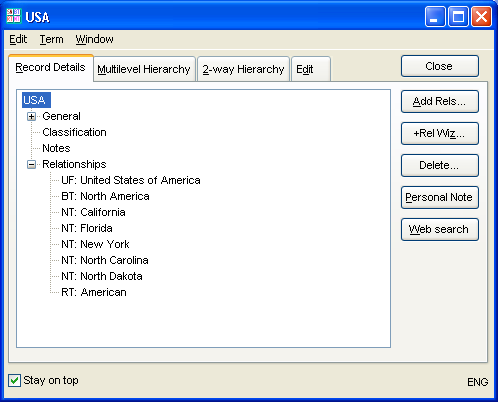The height and width of the screenshot is (402, 498).
Task: Select the USA root tree item
Action: (36, 100)
